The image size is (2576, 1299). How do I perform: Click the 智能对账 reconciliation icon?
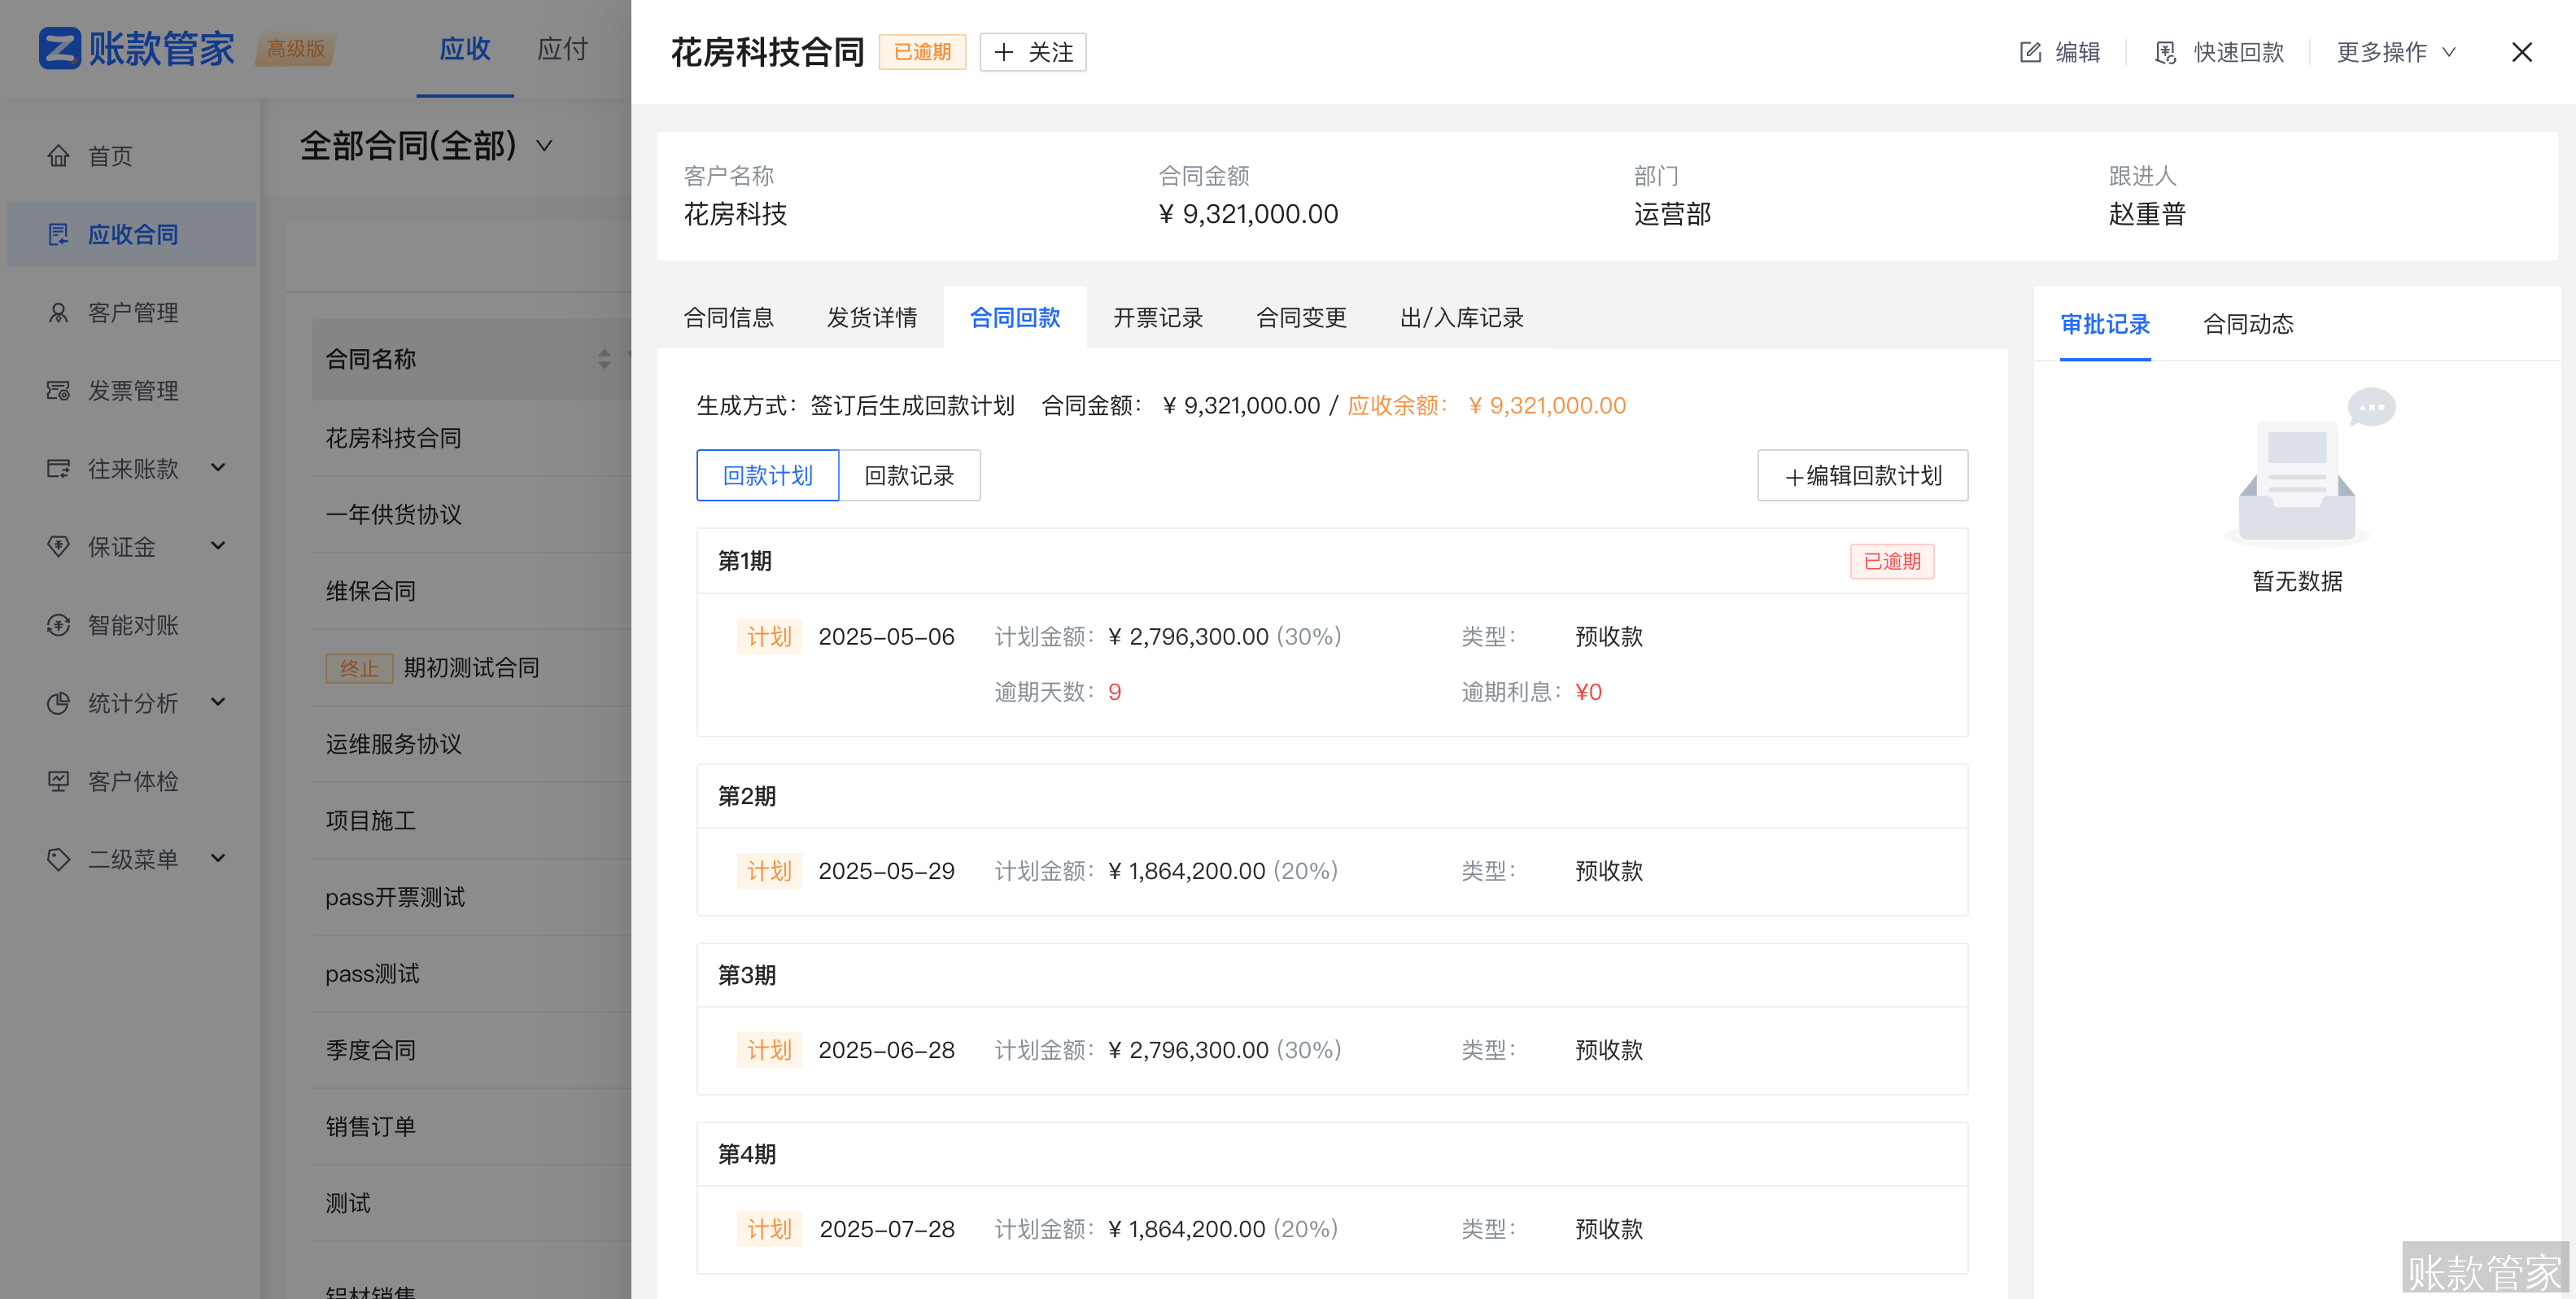click(59, 625)
